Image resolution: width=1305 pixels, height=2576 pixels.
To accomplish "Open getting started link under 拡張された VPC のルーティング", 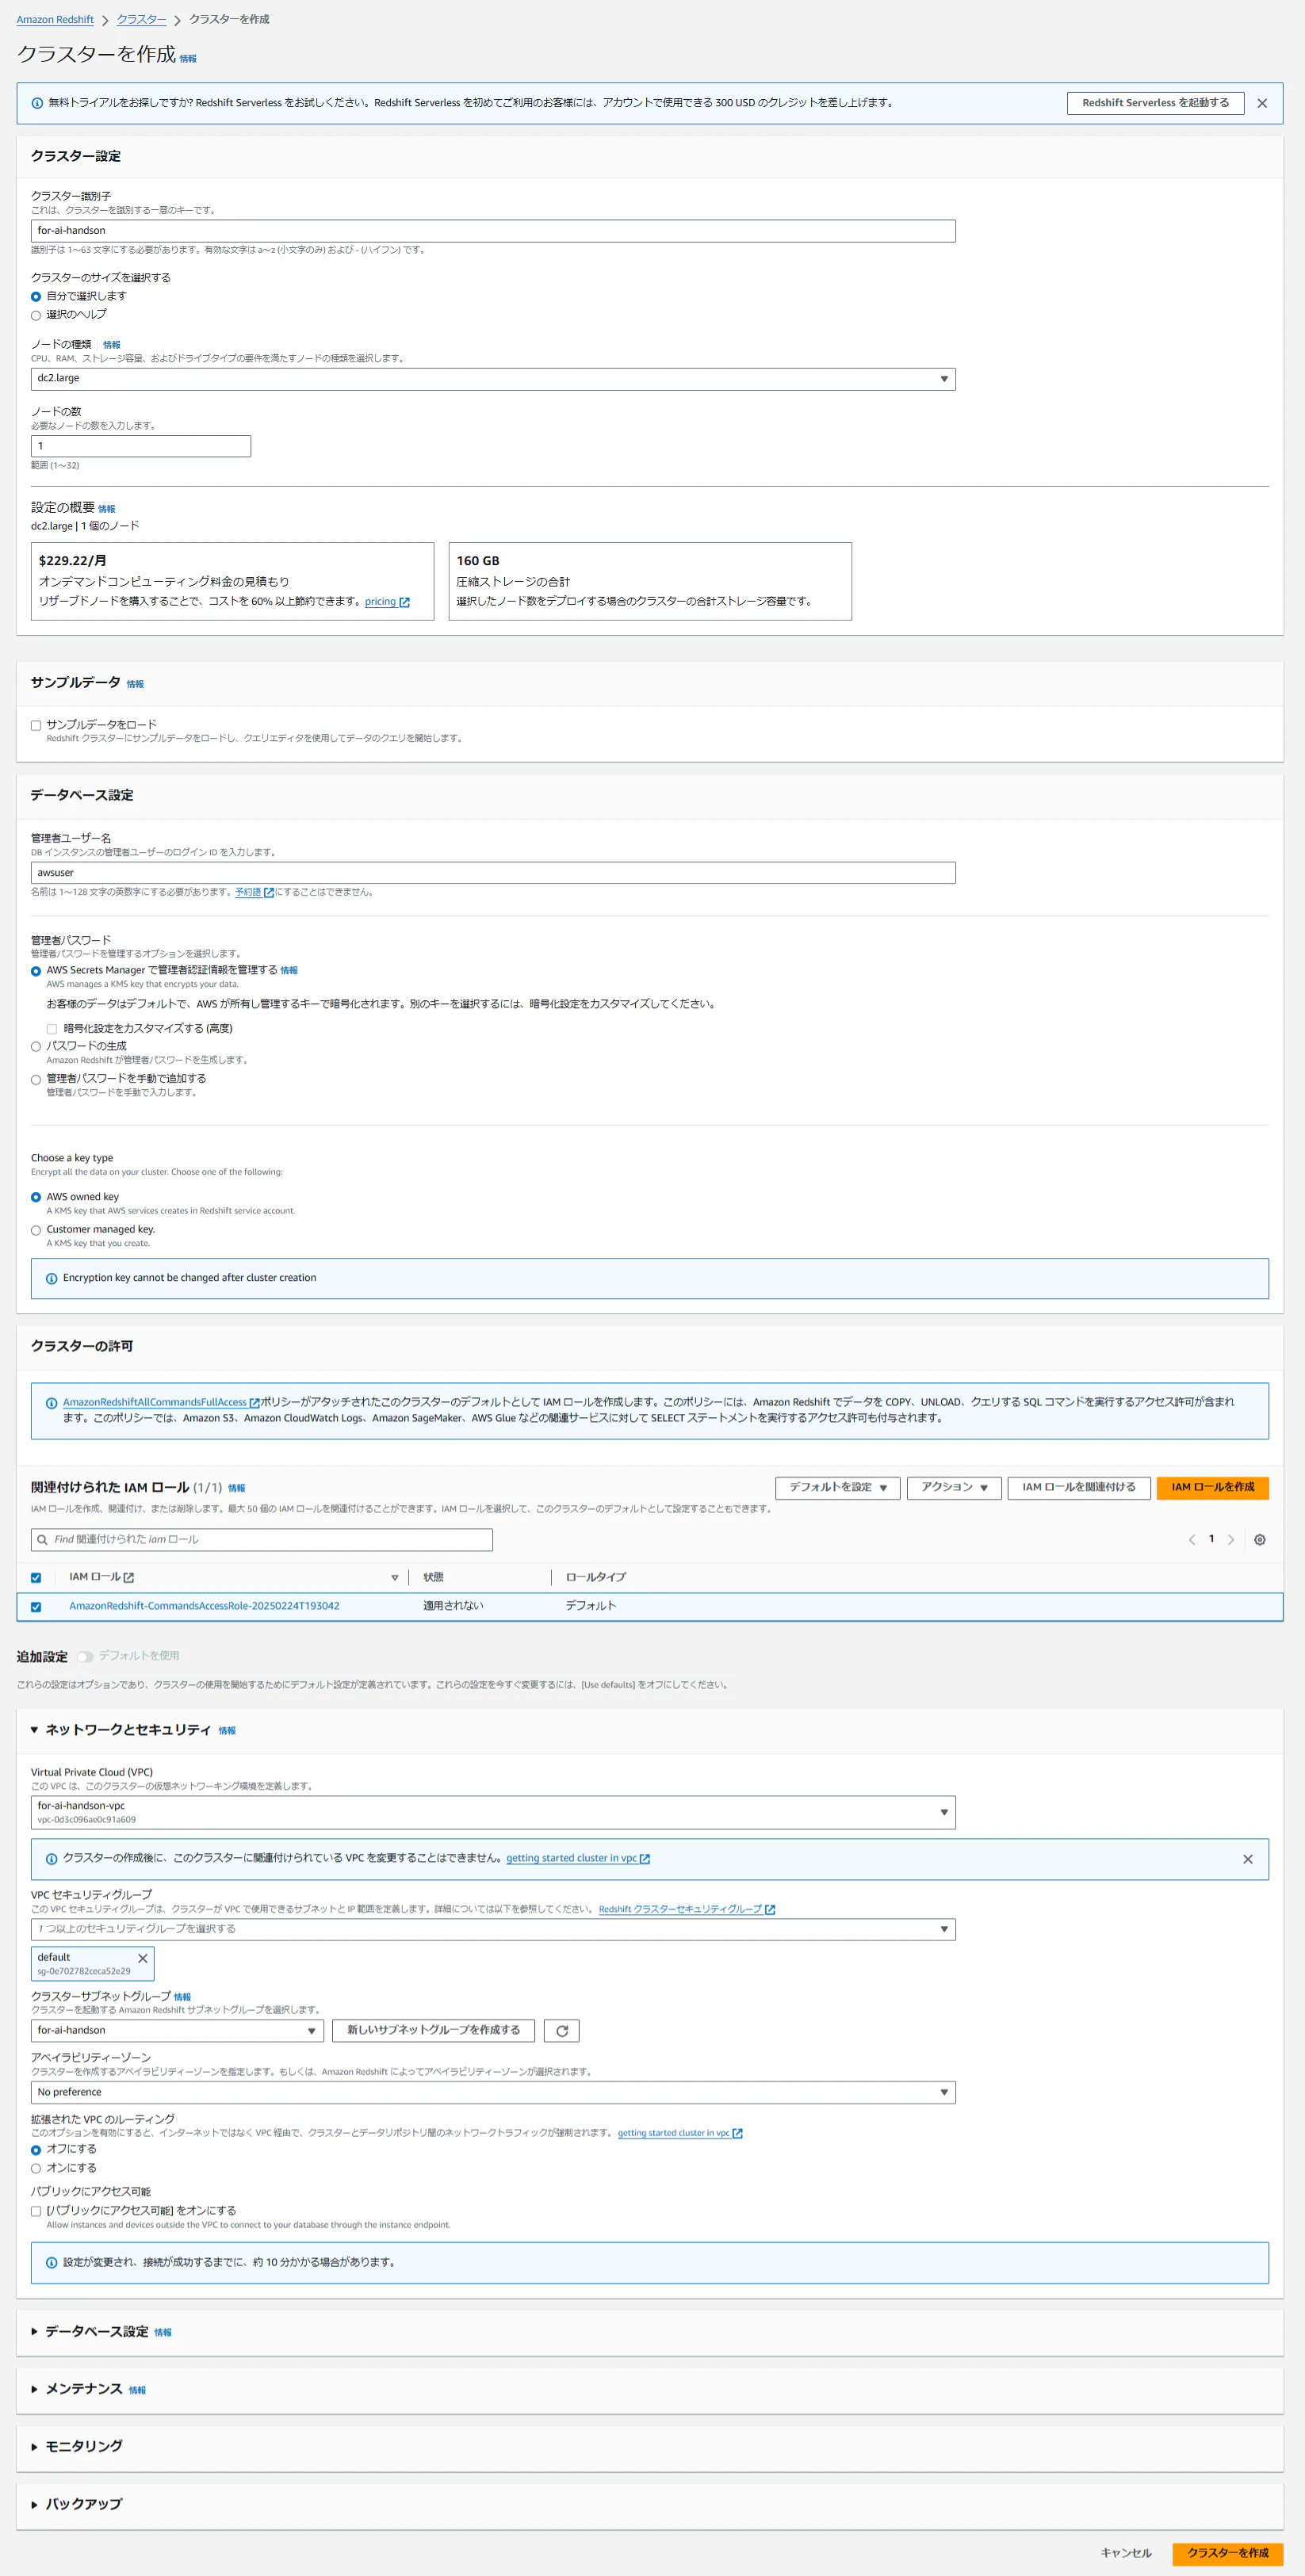I will 680,2134.
